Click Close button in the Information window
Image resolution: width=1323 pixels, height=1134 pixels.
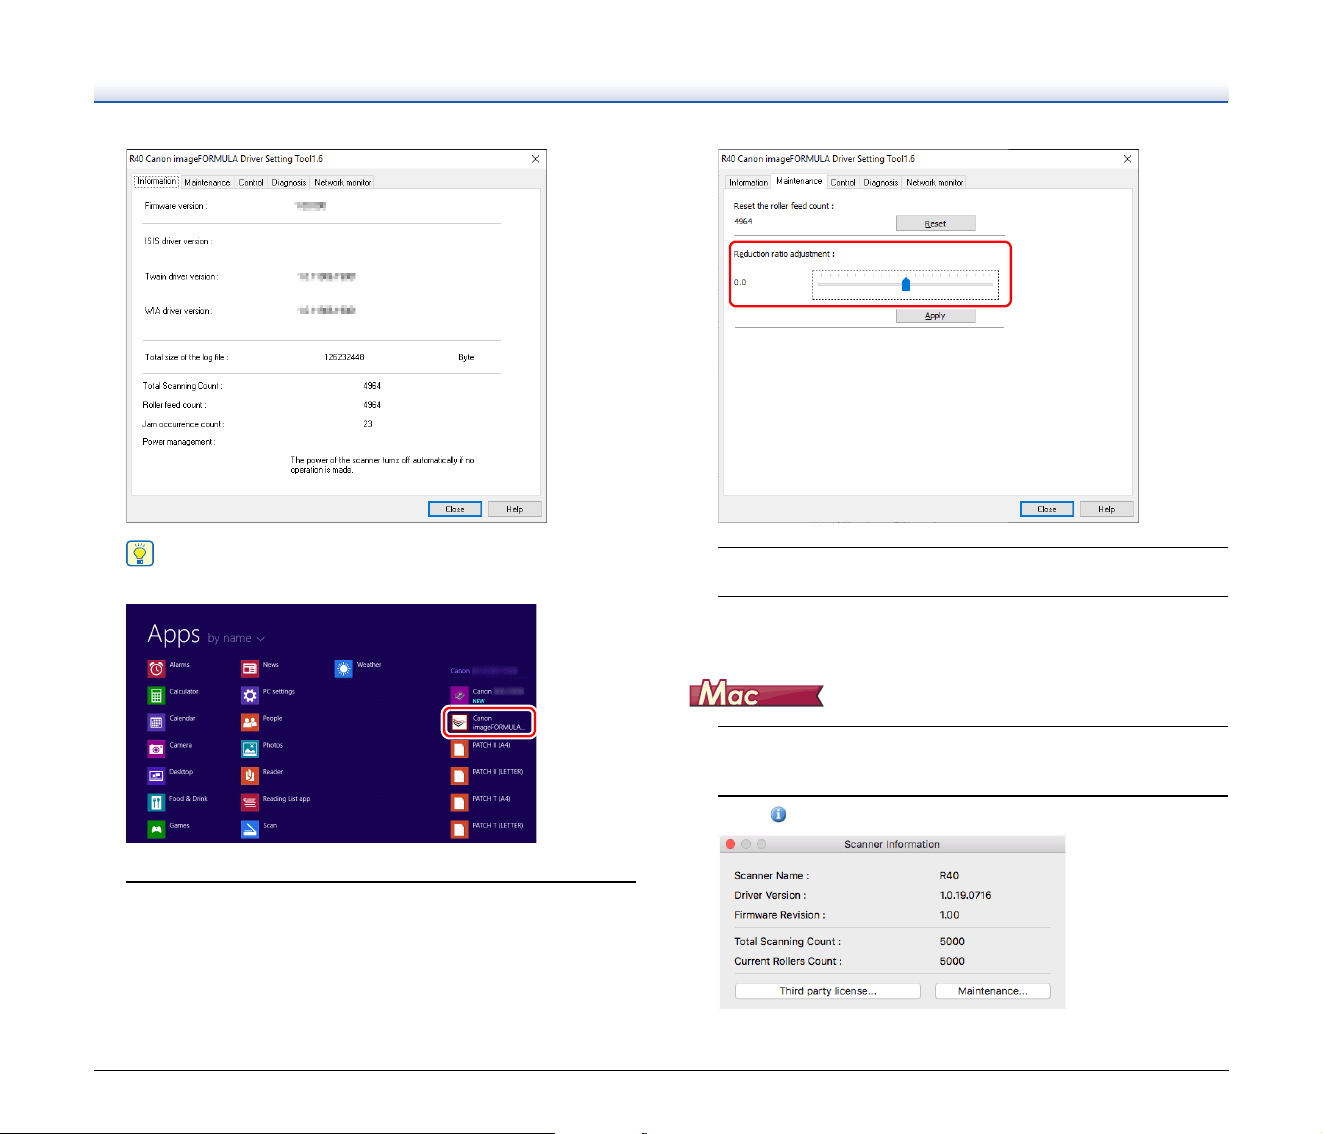tap(455, 509)
